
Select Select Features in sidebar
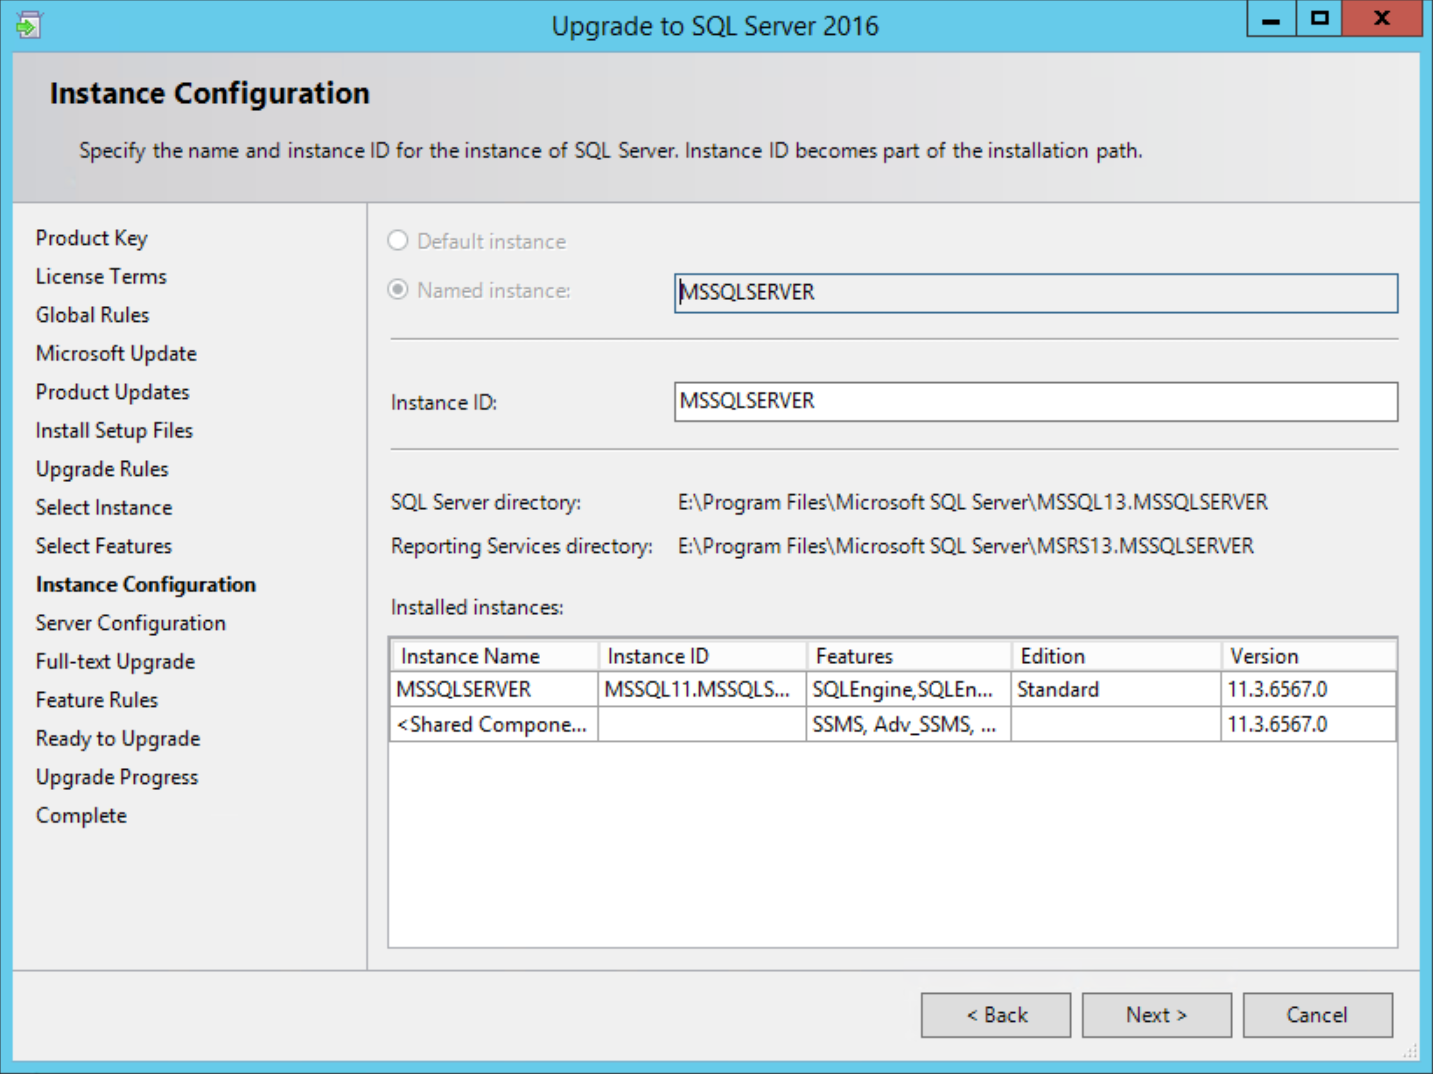pos(104,546)
